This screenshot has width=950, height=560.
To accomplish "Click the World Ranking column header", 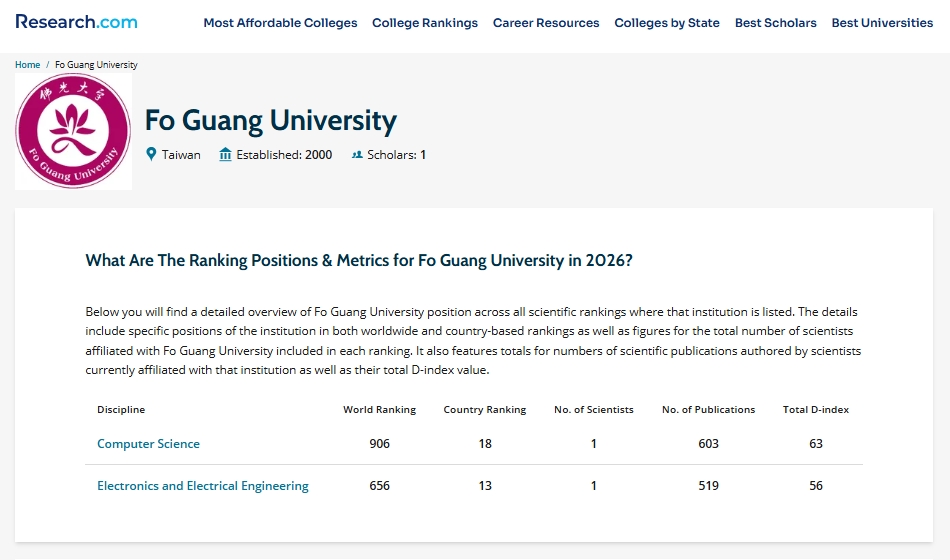I will click(x=380, y=410).
